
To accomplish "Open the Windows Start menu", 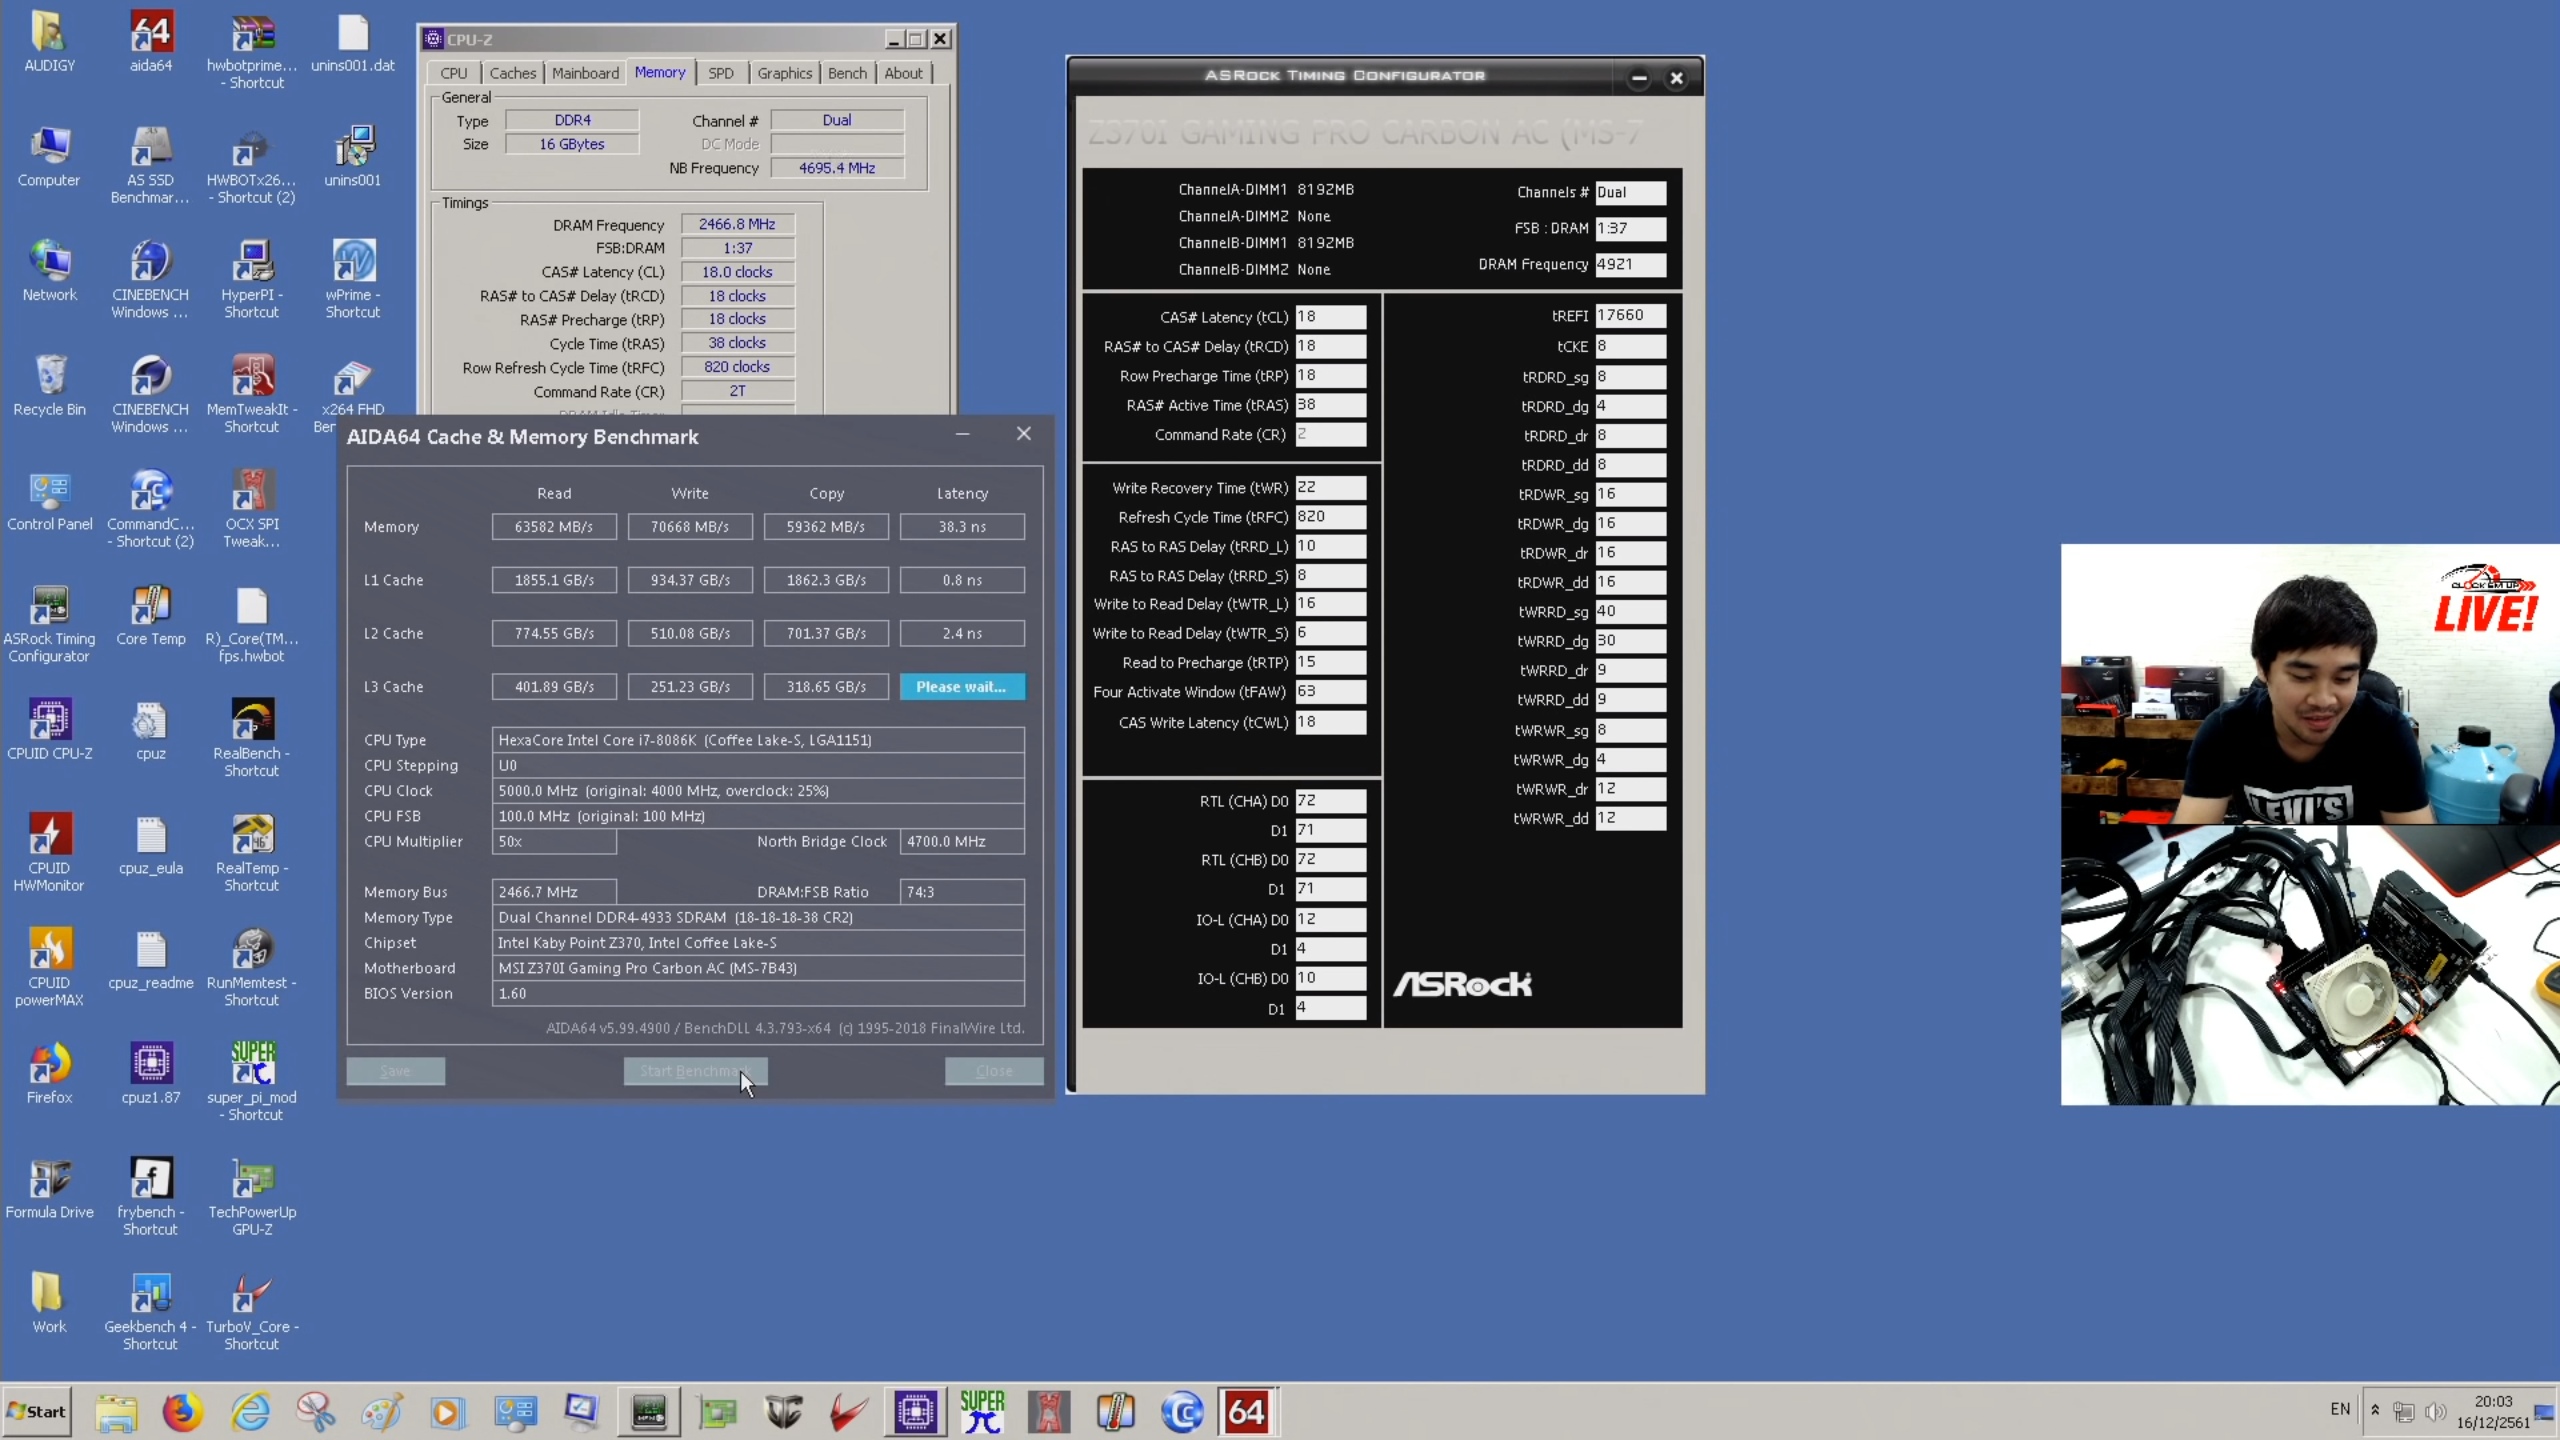I will (x=37, y=1411).
